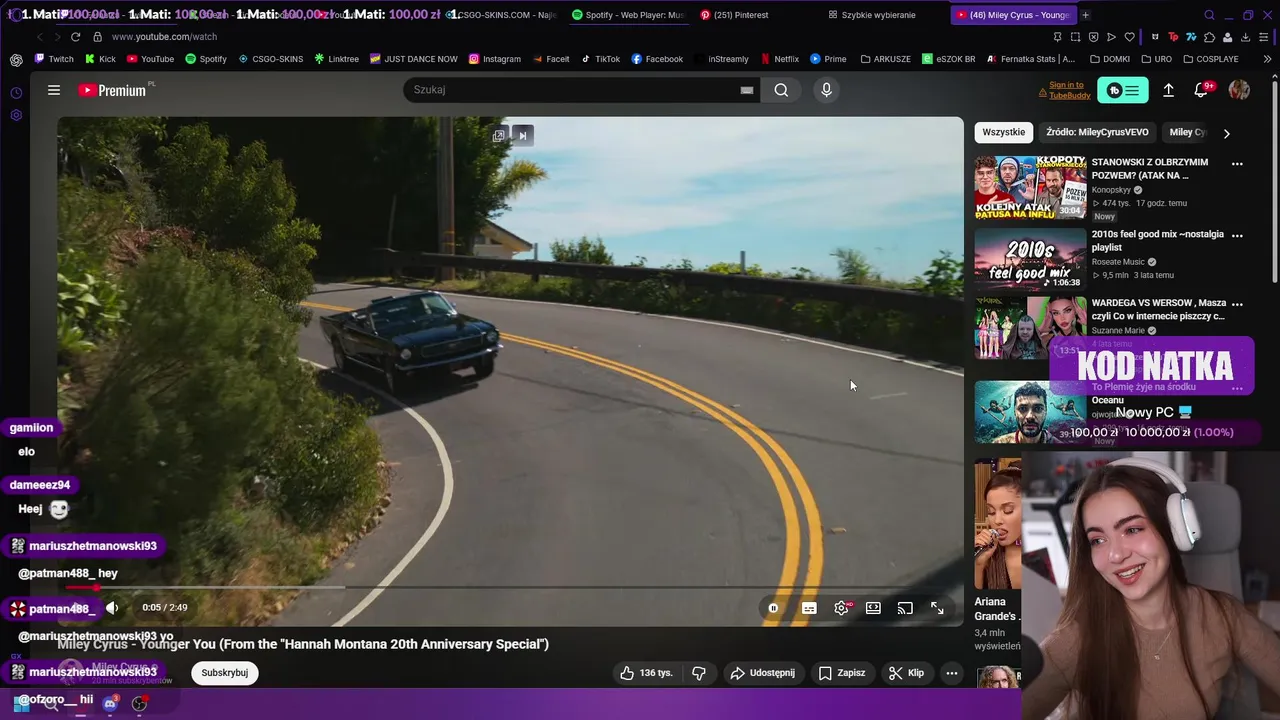The image size is (1280, 720).
Task: Open the 7TV extension icon
Action: click(x=1191, y=37)
